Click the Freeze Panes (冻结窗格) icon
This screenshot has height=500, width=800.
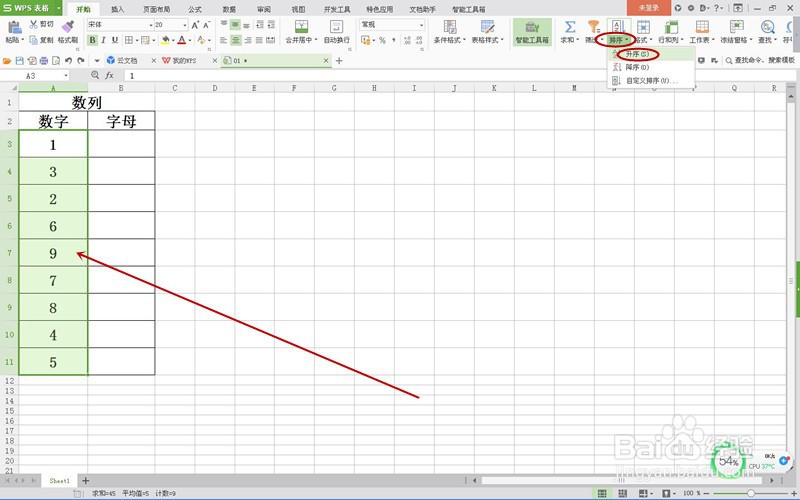tap(736, 27)
